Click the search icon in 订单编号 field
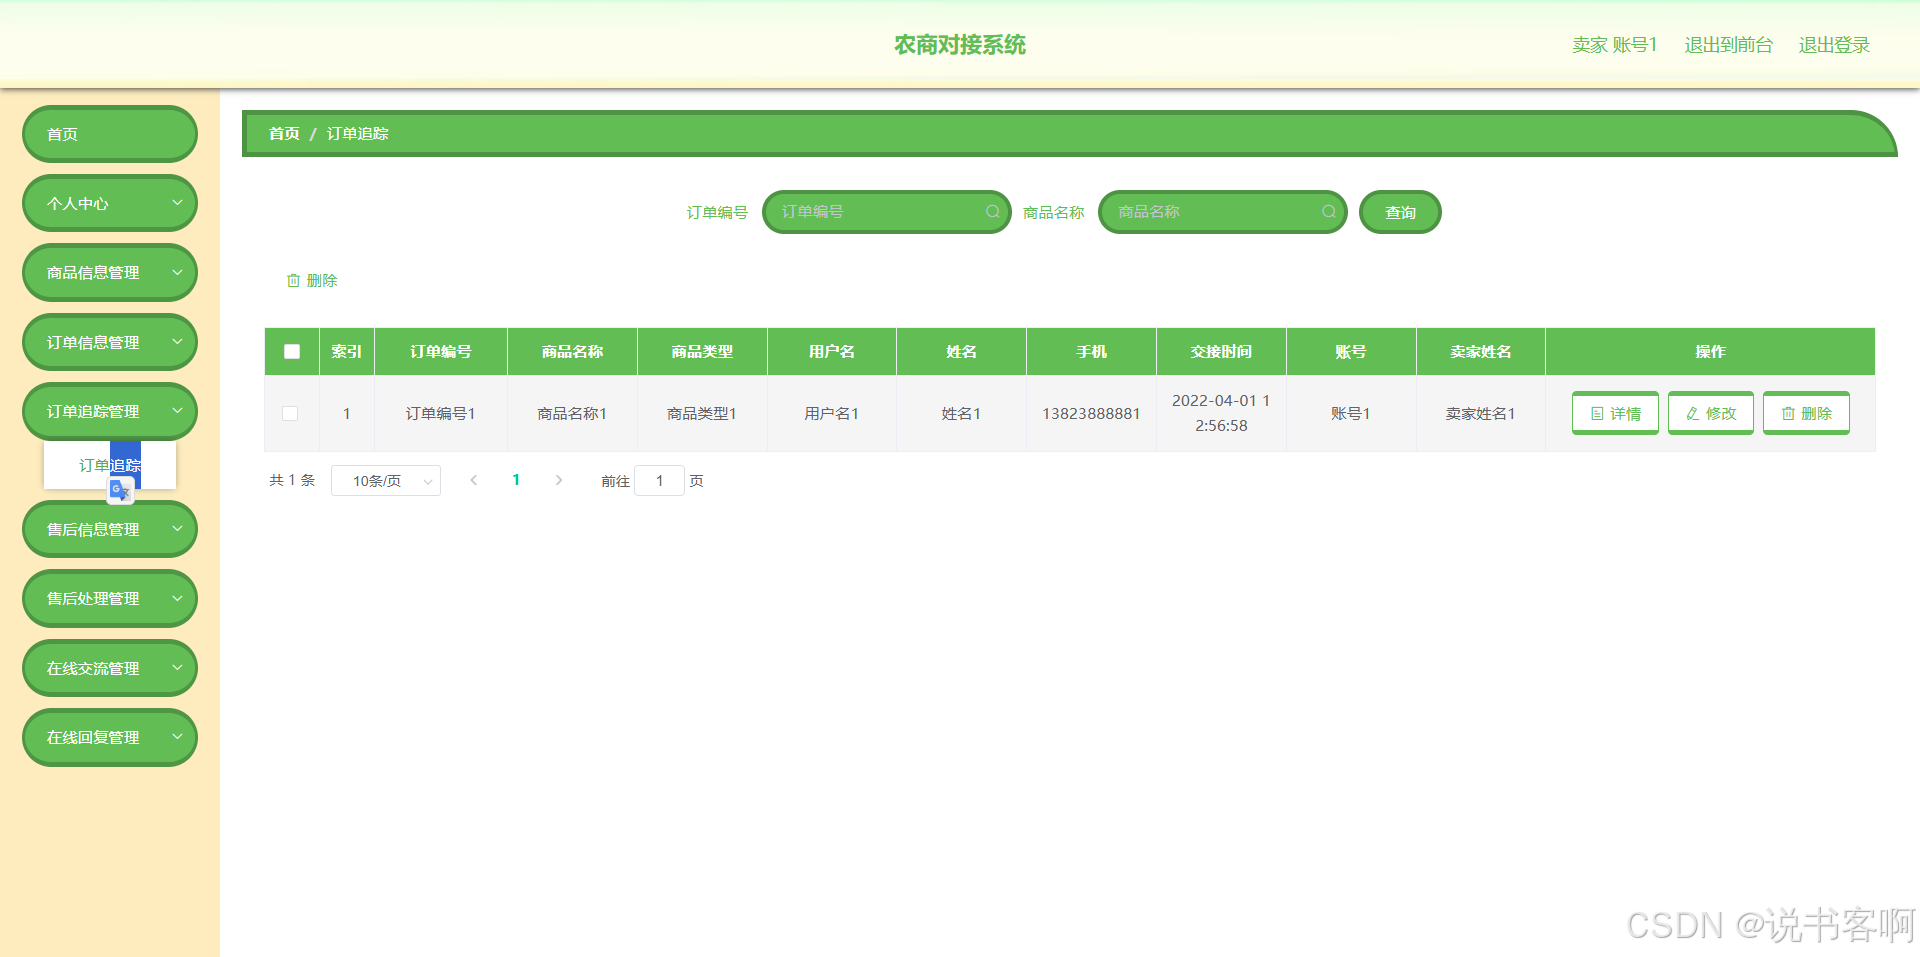Viewport: 1920px width, 957px height. (x=993, y=212)
